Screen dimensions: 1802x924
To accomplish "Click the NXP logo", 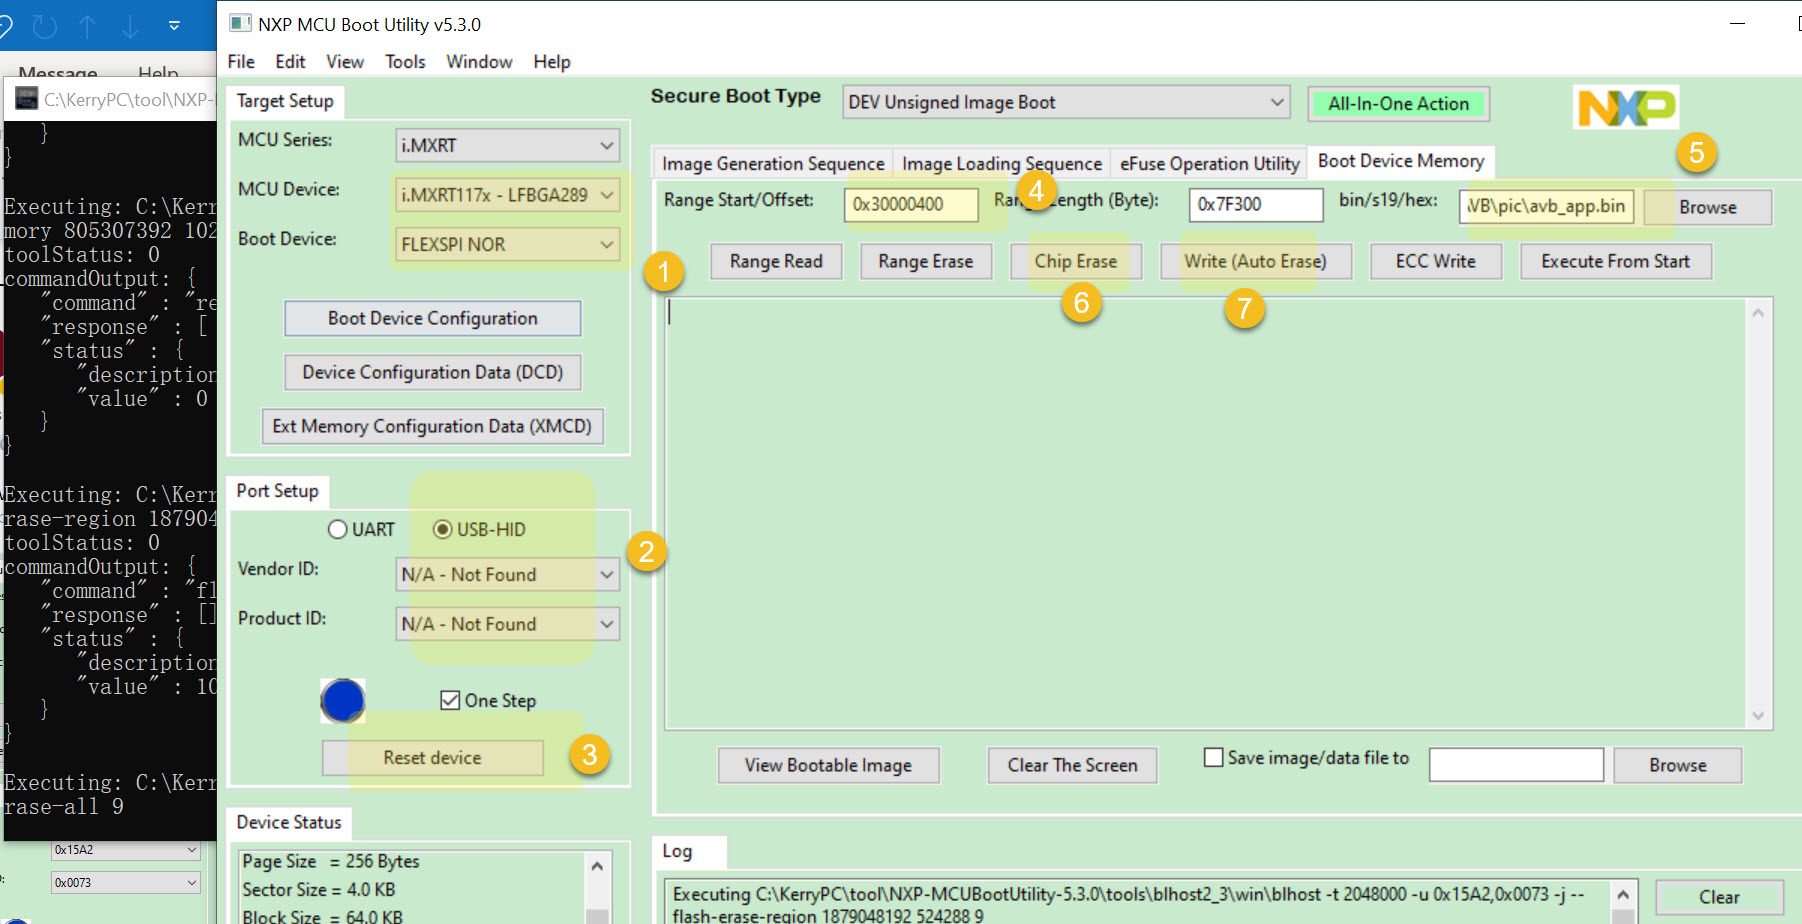I will point(1625,106).
